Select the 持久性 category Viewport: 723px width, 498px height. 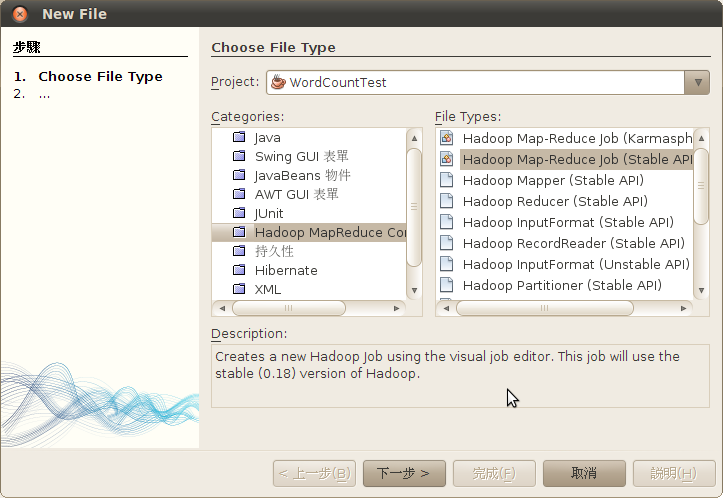point(309,251)
